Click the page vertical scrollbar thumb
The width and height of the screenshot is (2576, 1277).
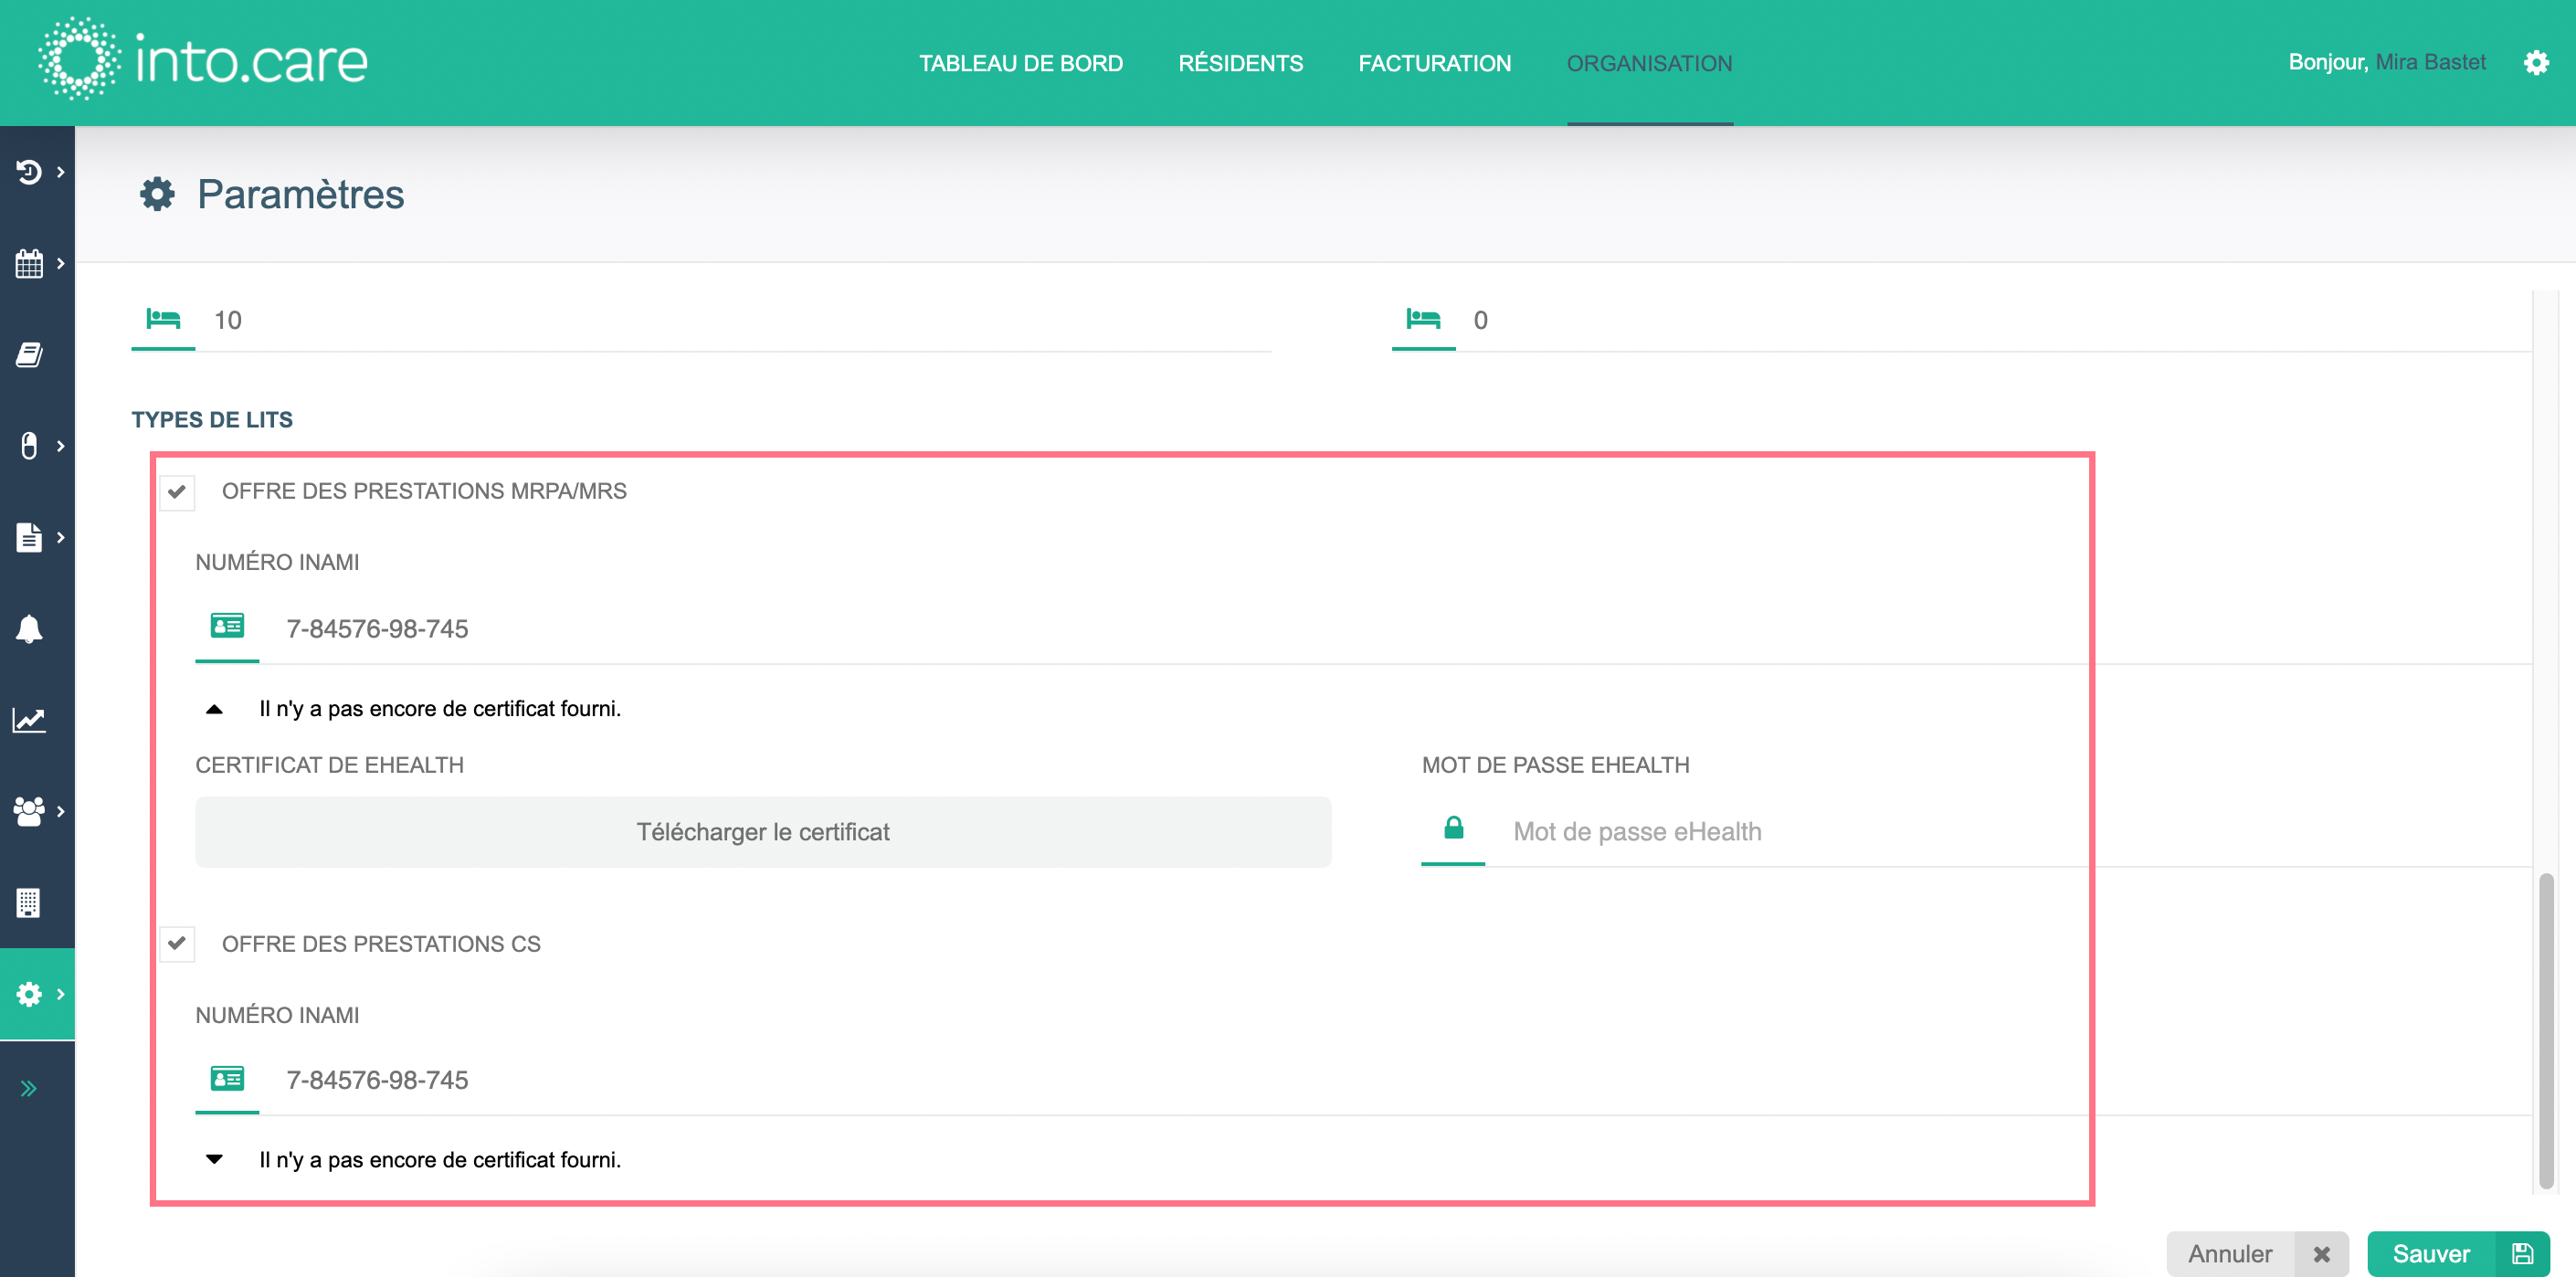click(2546, 1030)
